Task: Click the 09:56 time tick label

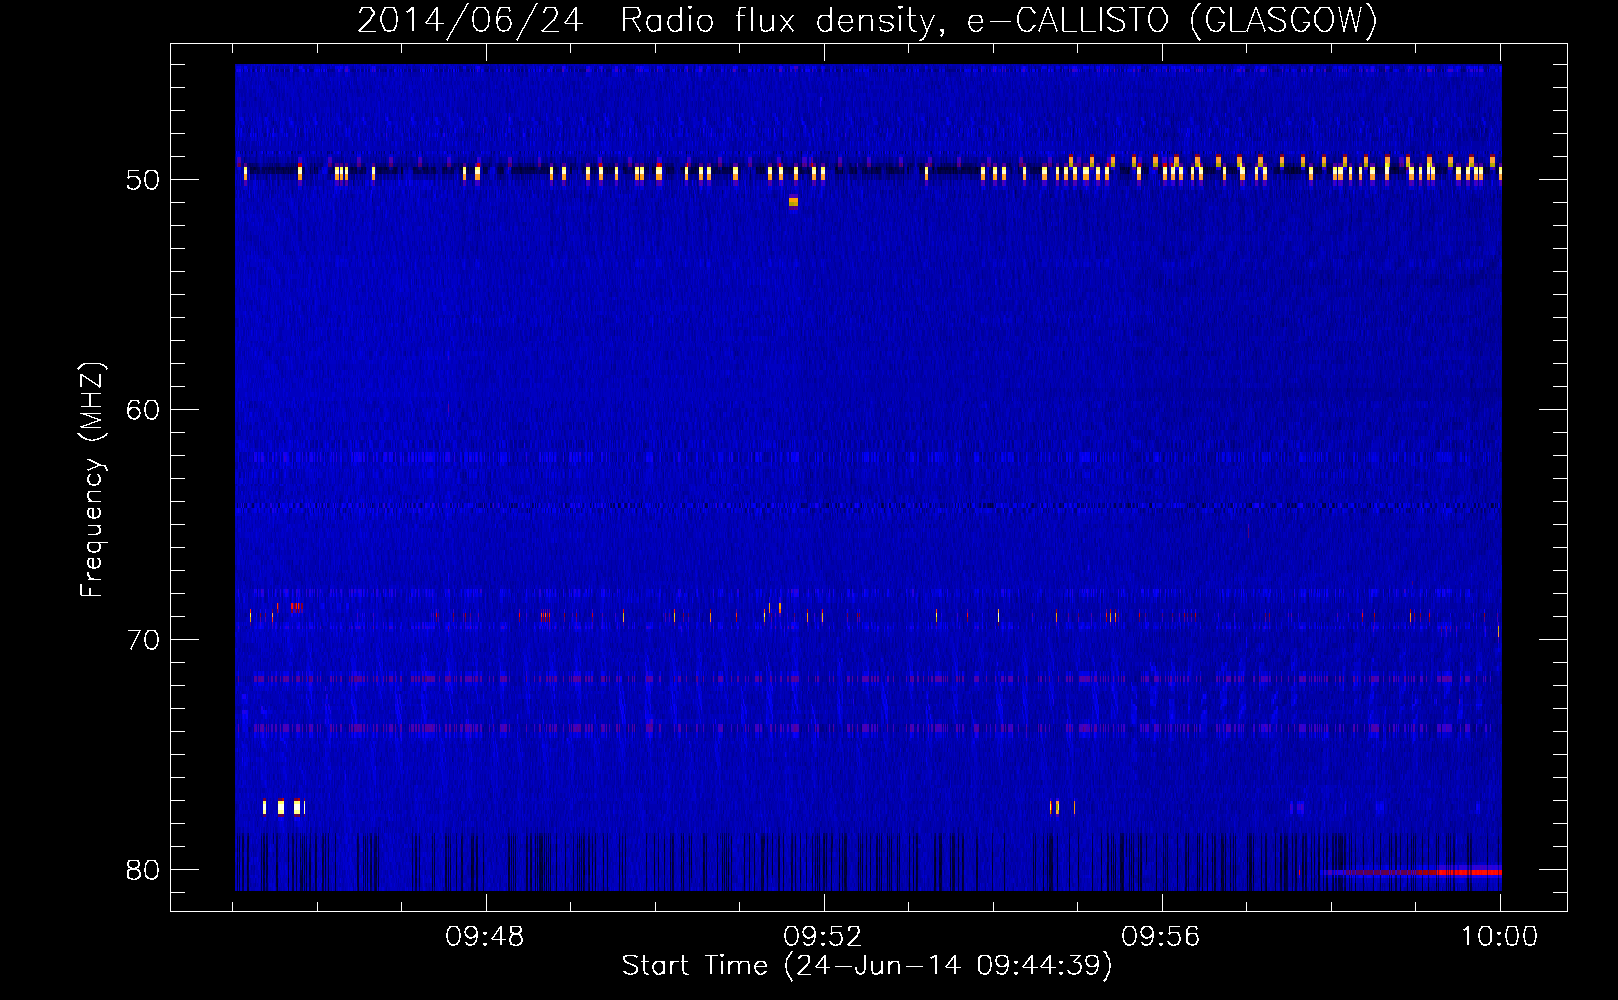Action: [x=1161, y=937]
